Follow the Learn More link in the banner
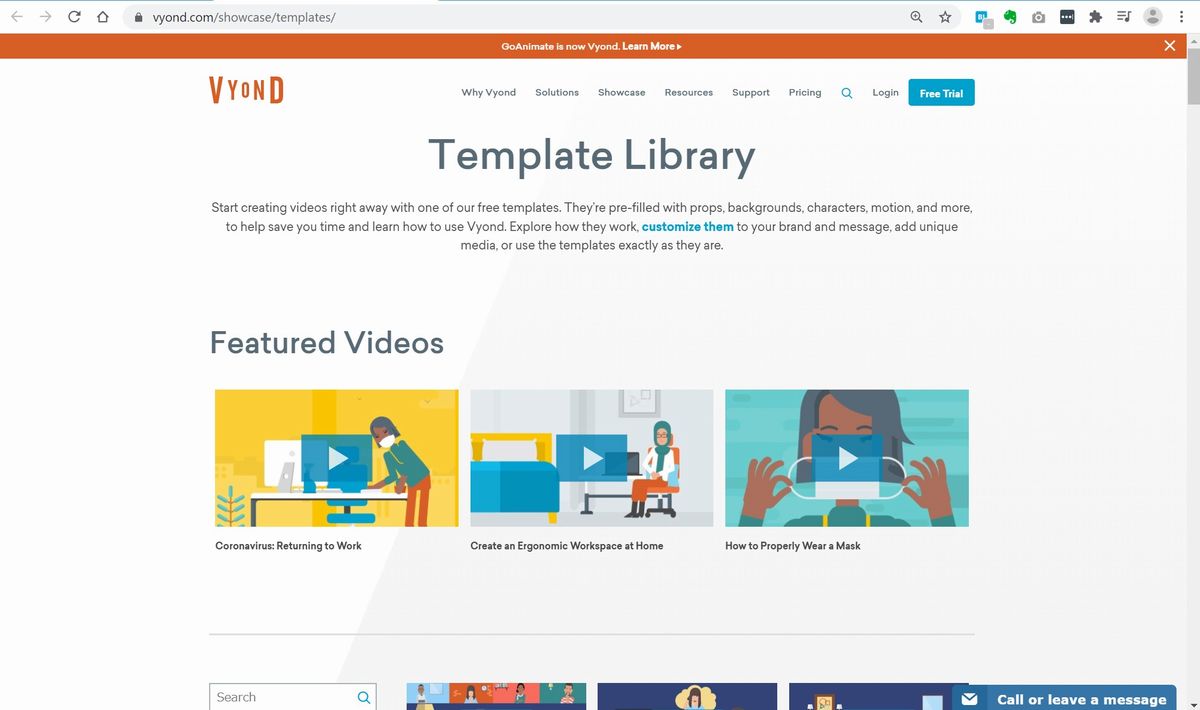The width and height of the screenshot is (1200, 710). click(x=652, y=46)
